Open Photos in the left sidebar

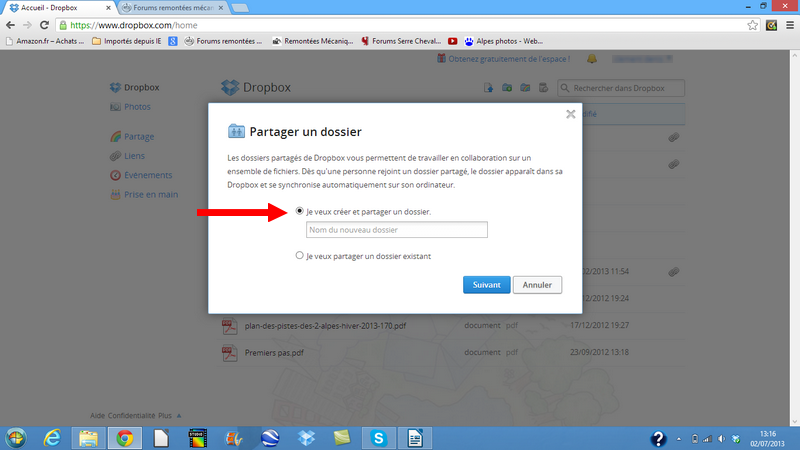pos(130,107)
